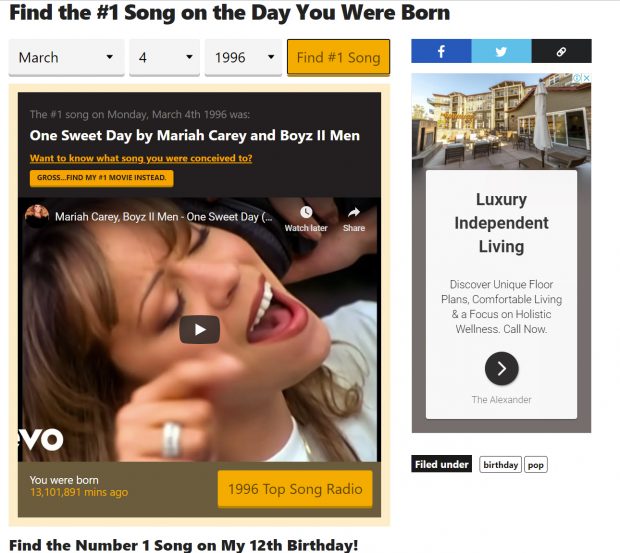Play the One Sweet Day video
Viewport: 620px width, 553px height.
point(200,329)
